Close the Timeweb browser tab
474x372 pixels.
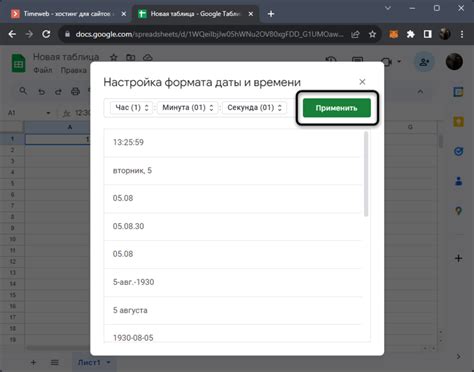coord(124,14)
